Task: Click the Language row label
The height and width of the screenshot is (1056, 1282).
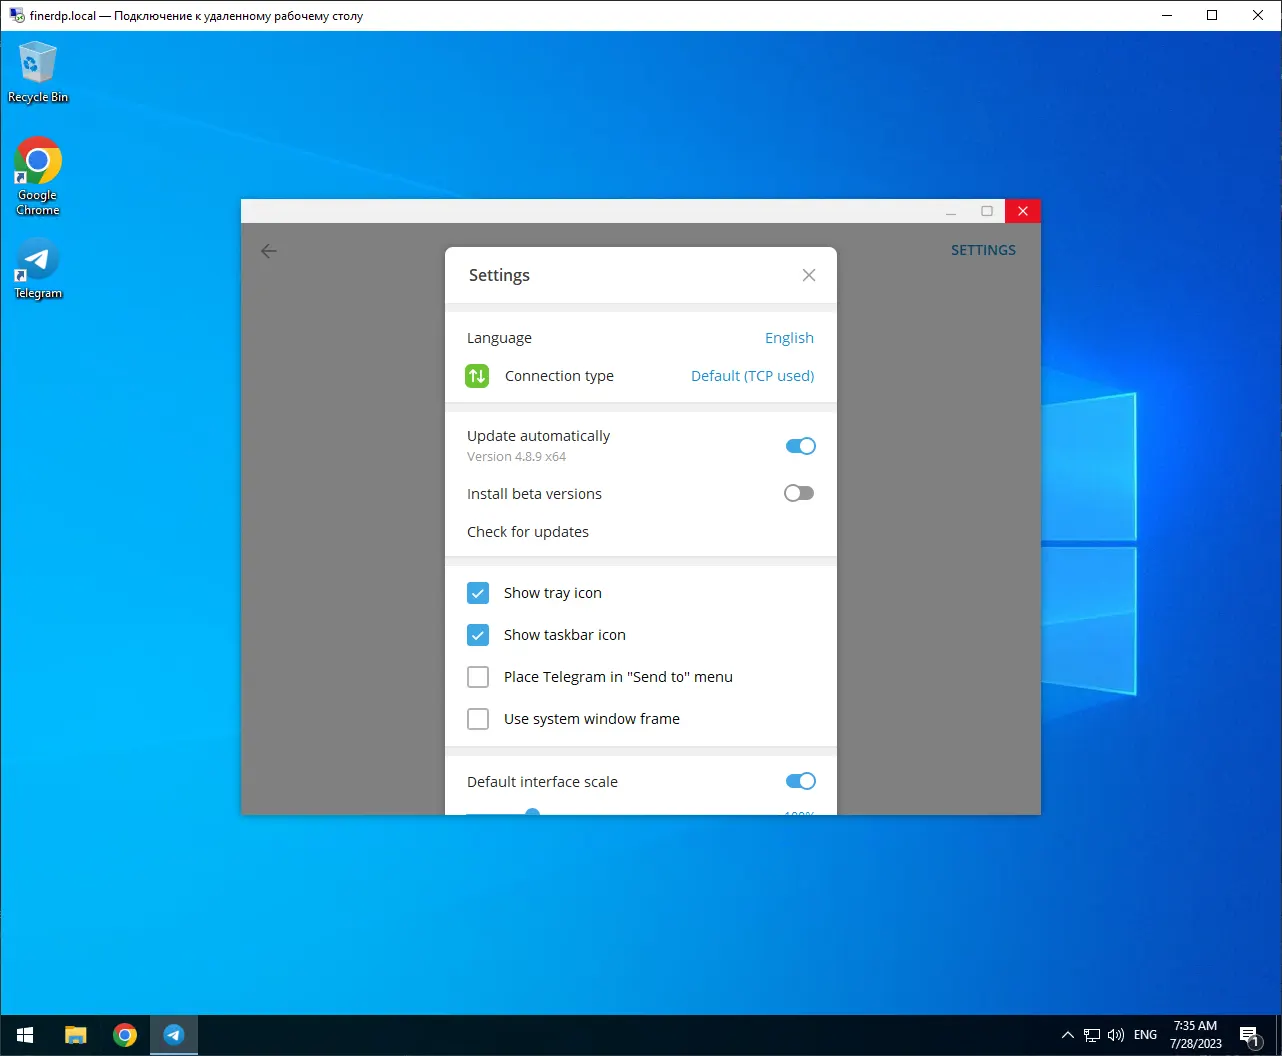Action: pos(499,338)
